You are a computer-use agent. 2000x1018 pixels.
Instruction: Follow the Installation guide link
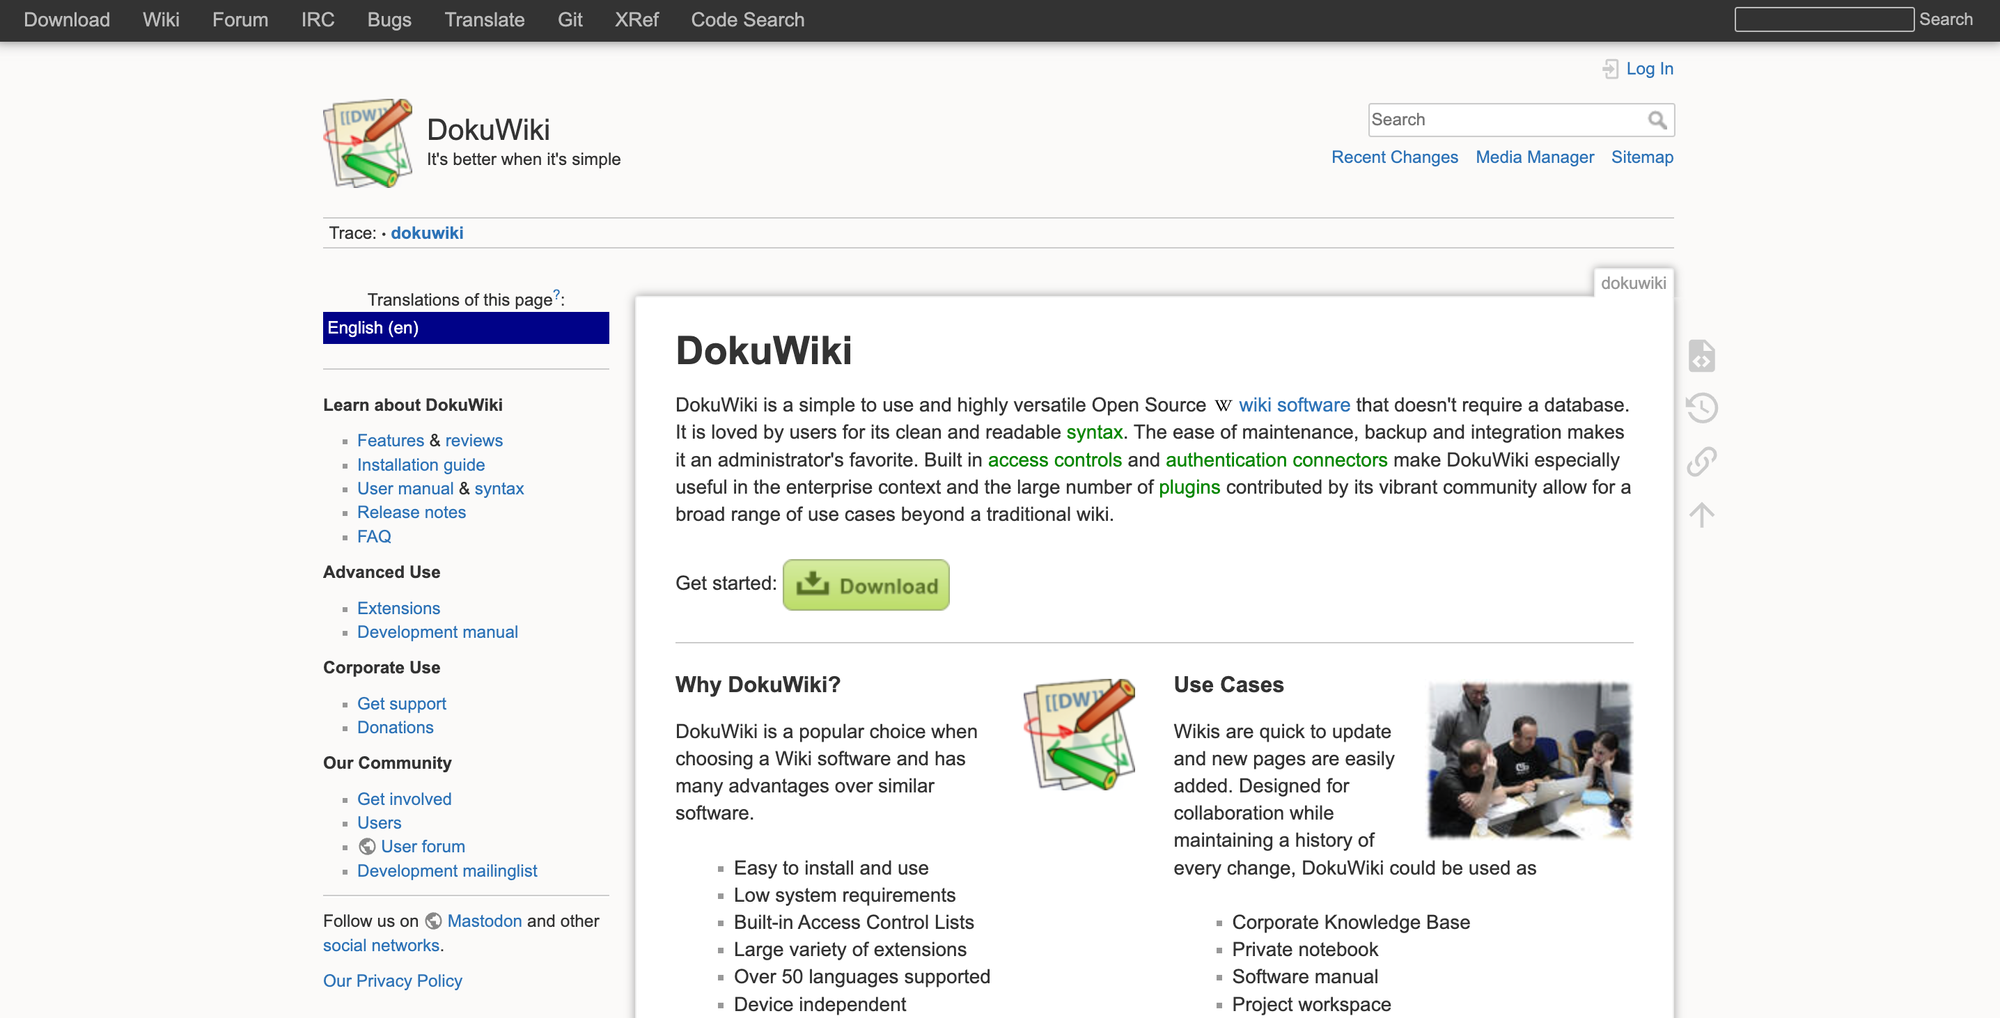point(420,464)
